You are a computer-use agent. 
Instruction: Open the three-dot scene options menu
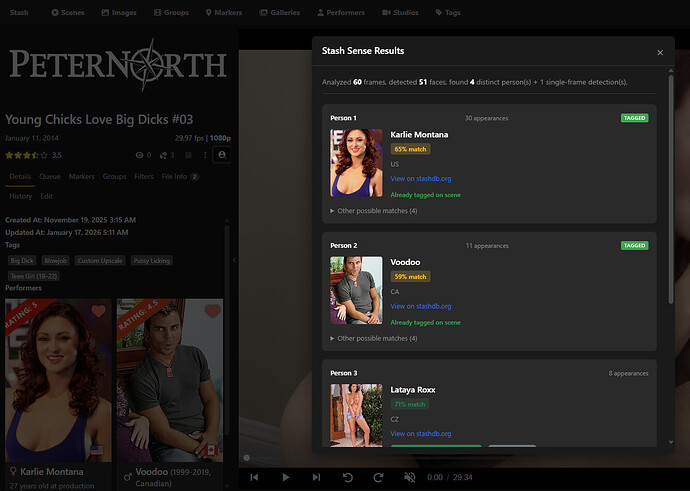[x=205, y=155]
